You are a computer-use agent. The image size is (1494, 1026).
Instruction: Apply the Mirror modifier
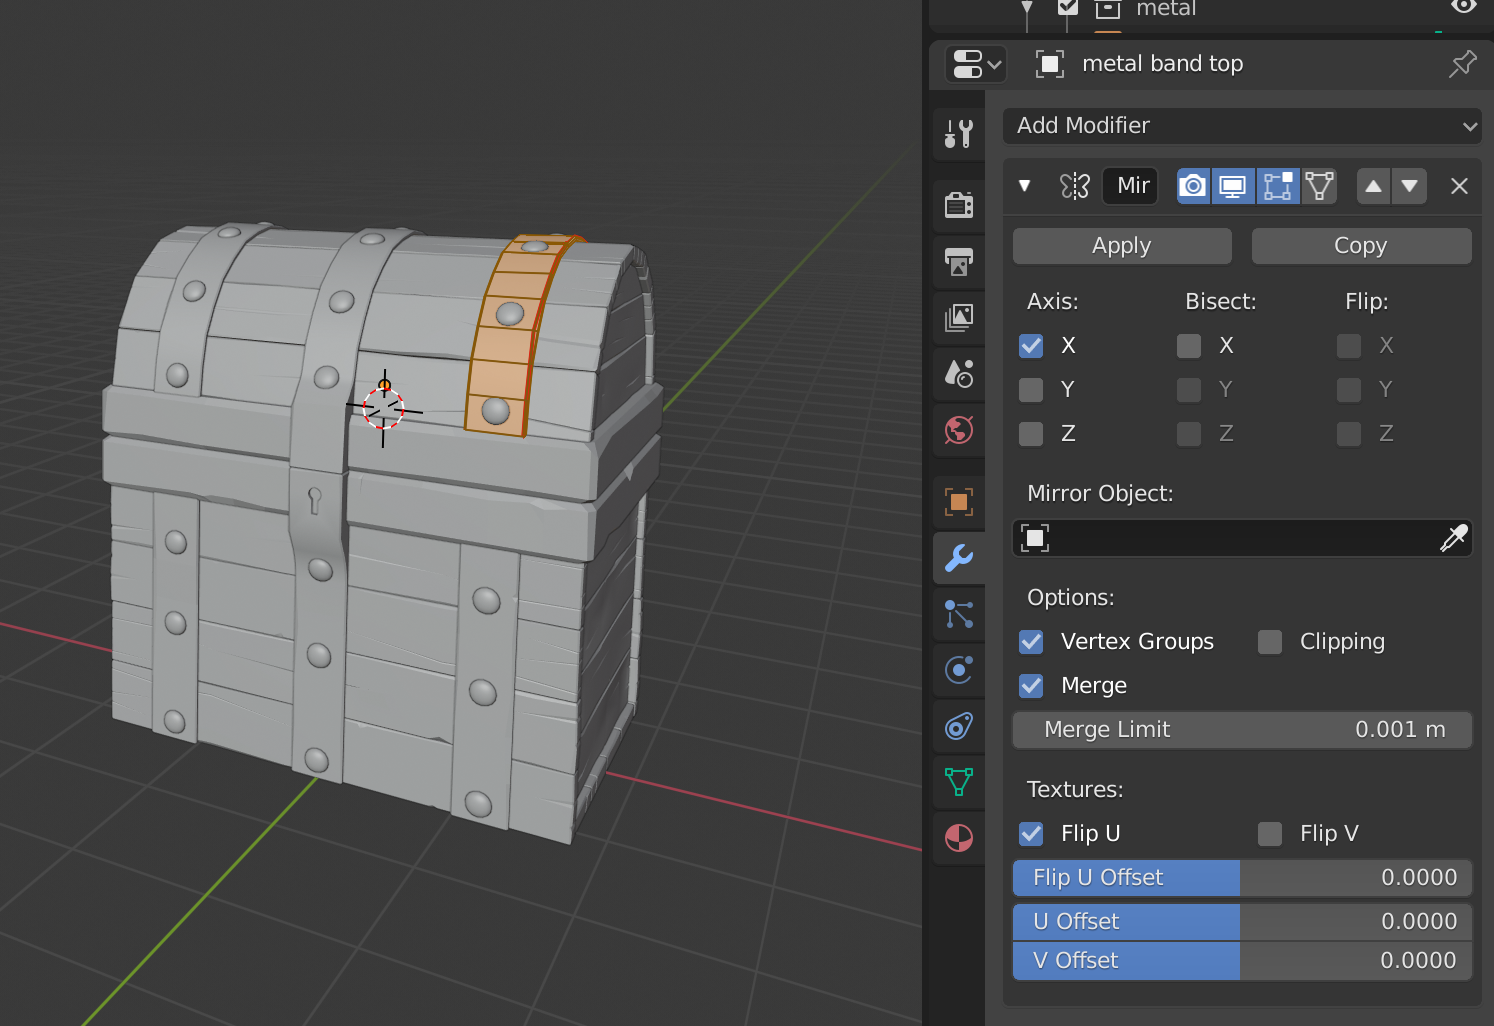1121,245
